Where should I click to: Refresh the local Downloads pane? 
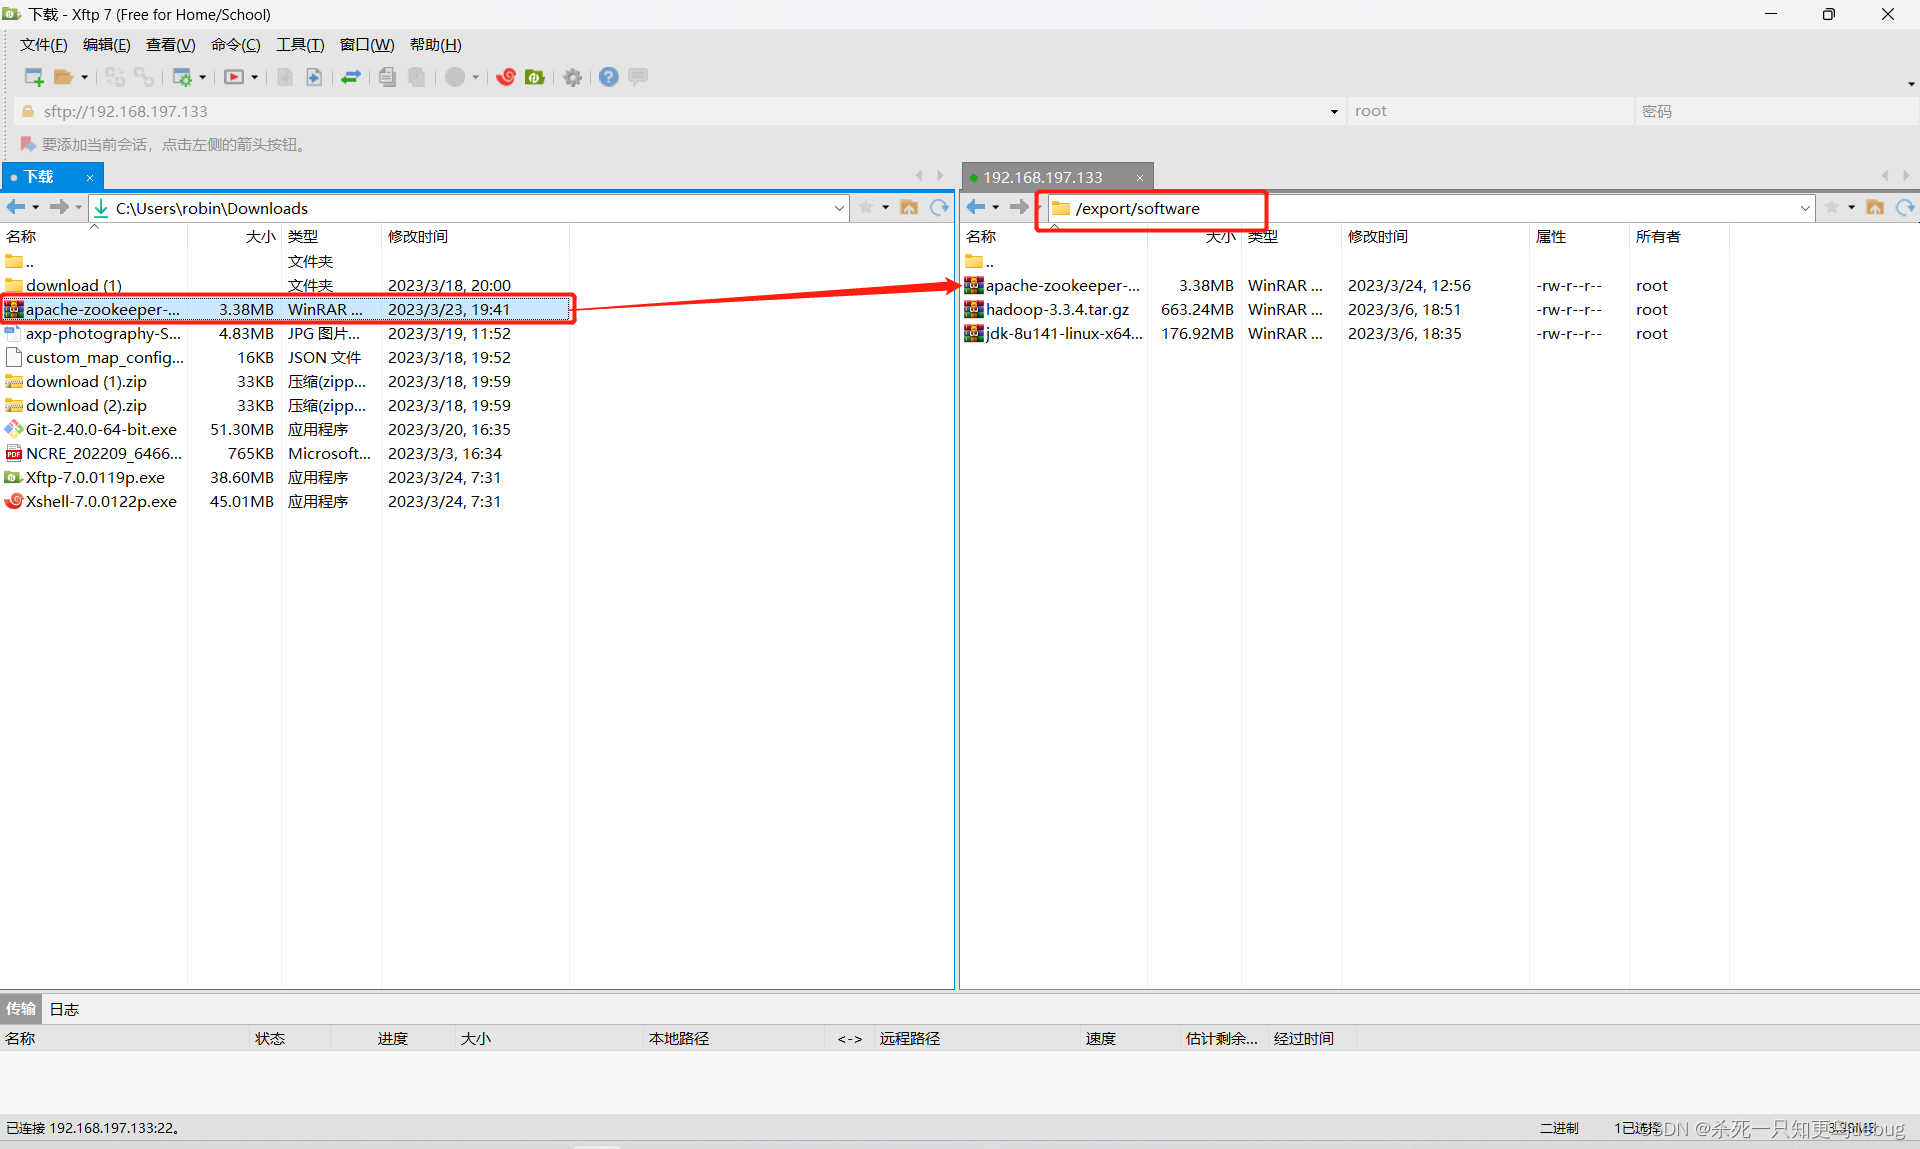point(939,207)
